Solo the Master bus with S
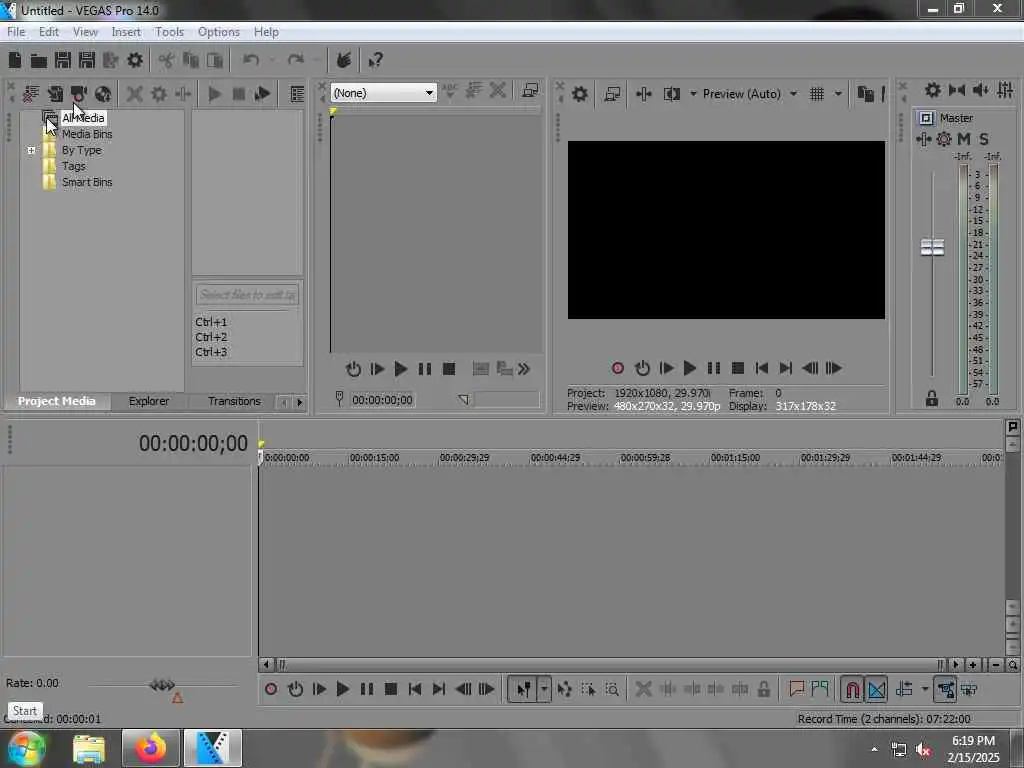This screenshot has width=1024, height=768. pyautogui.click(x=984, y=139)
